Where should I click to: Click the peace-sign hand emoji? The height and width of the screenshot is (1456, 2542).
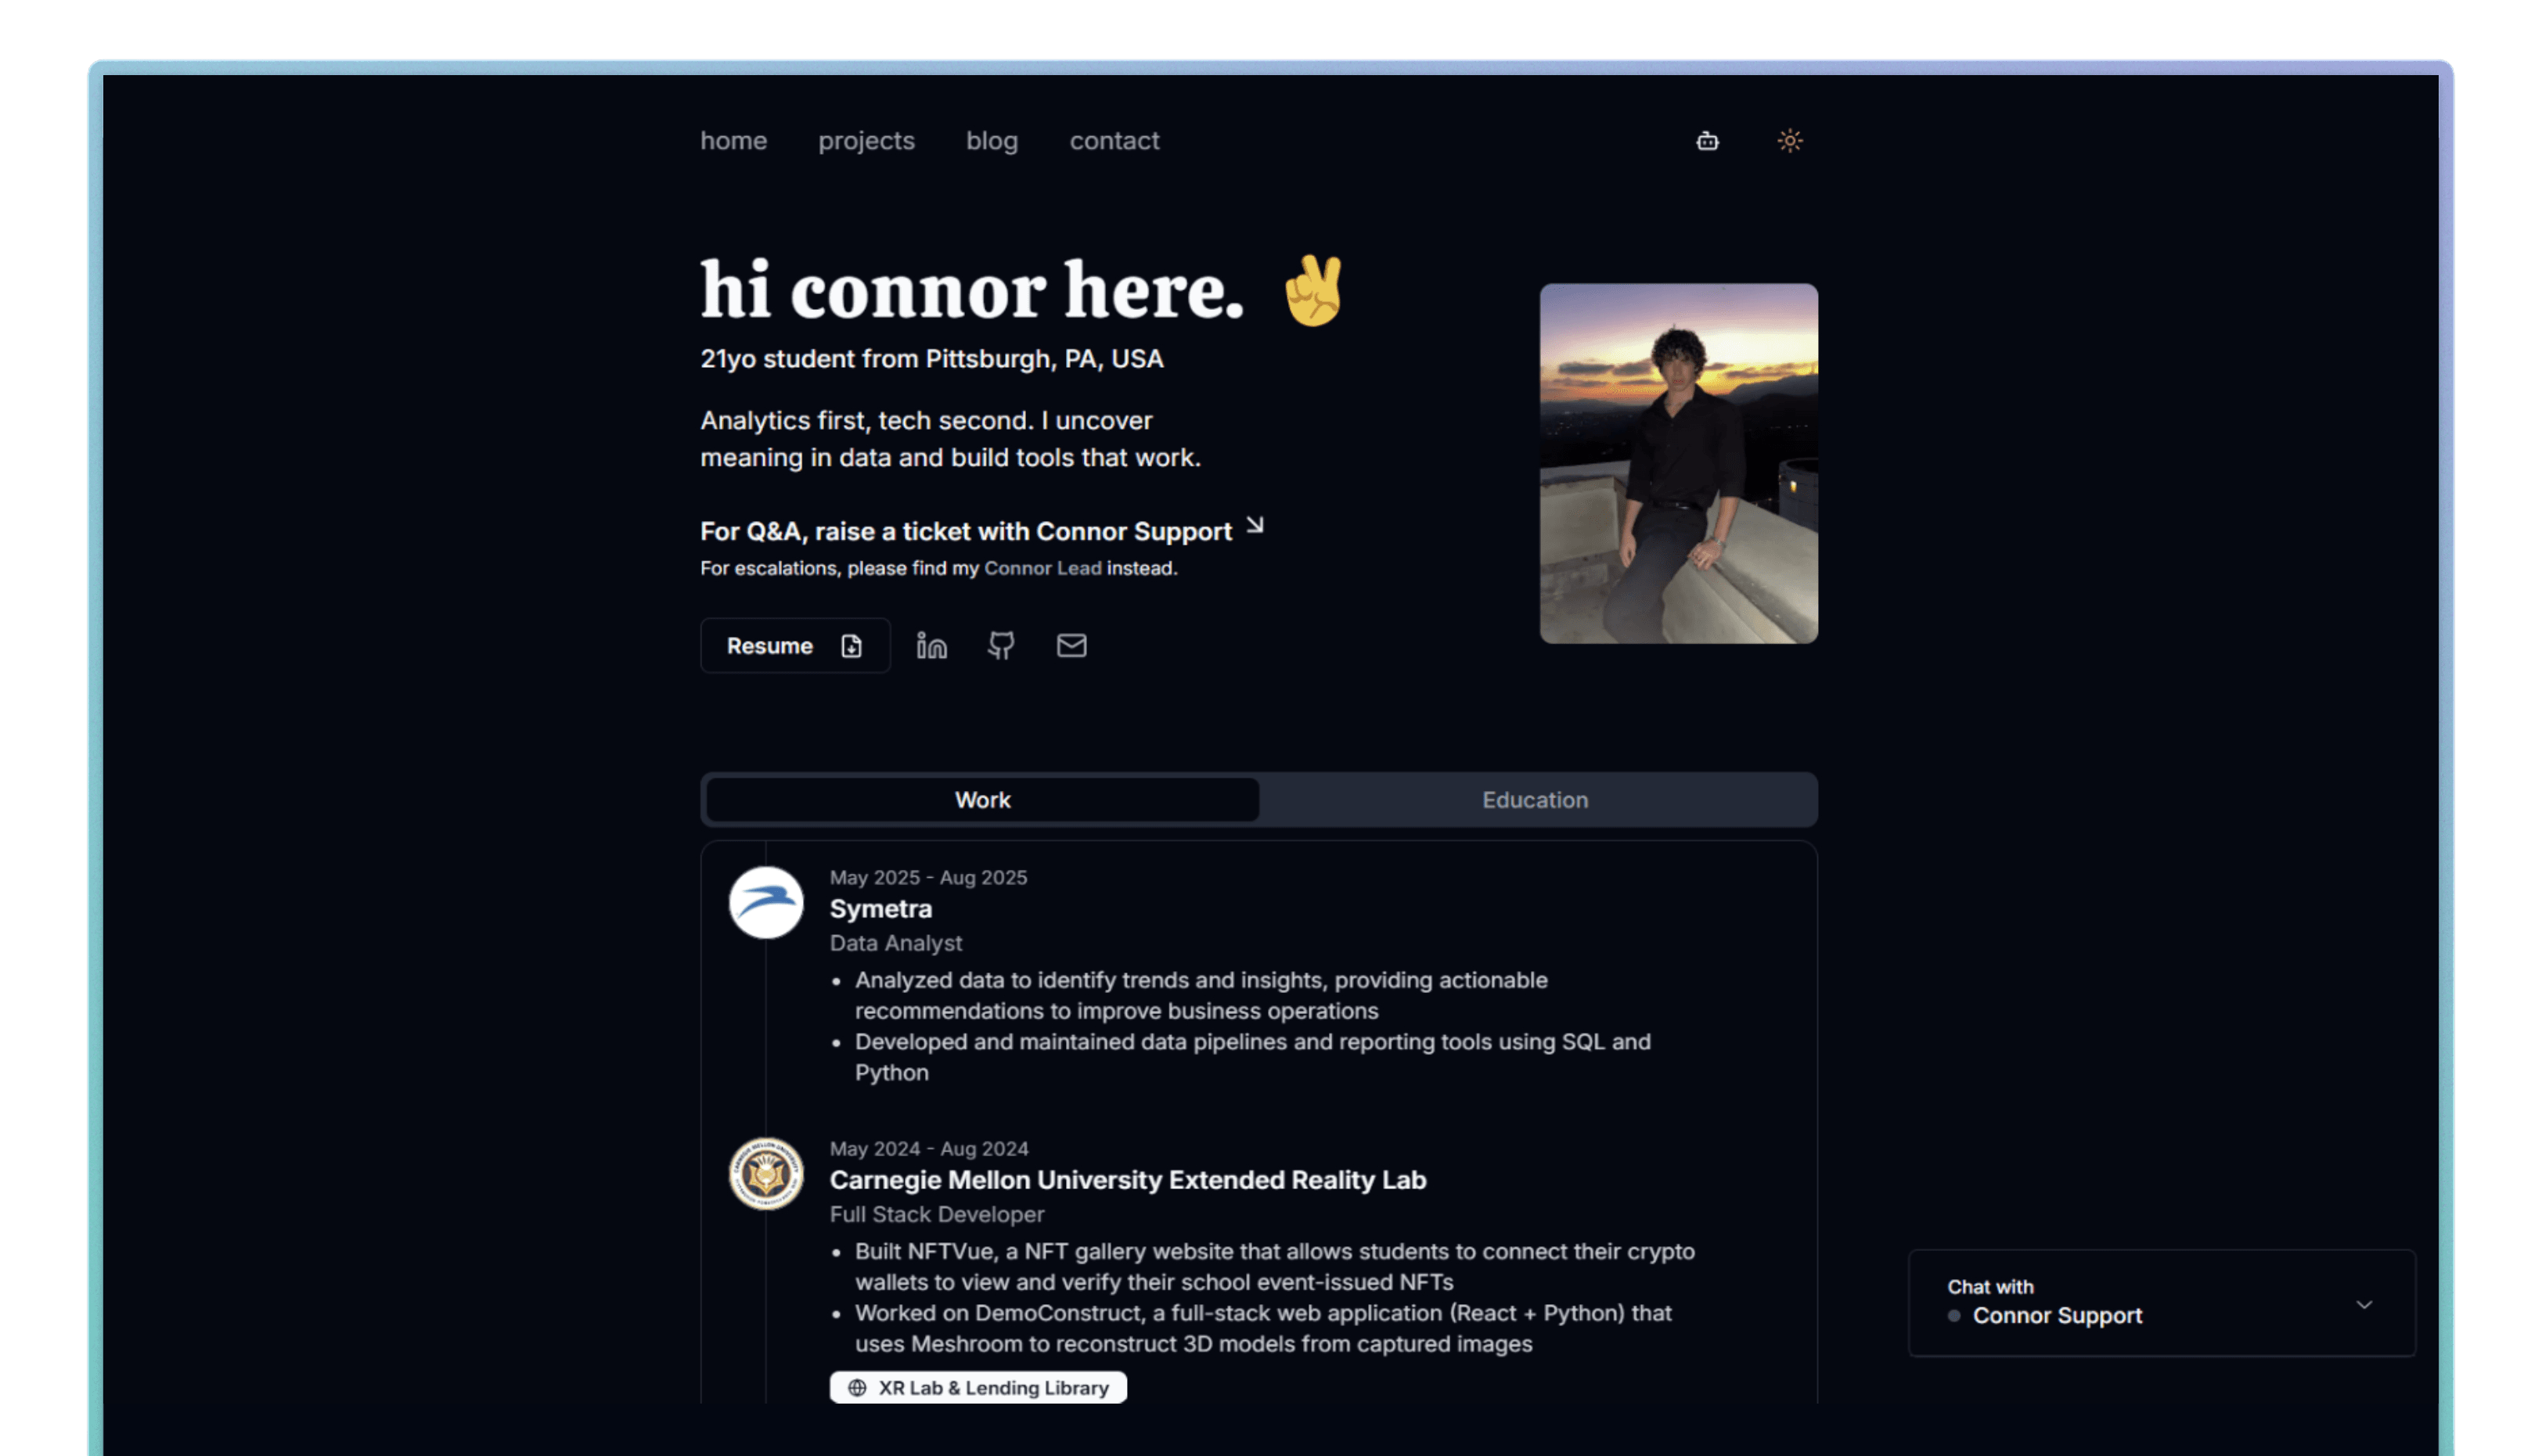pyautogui.click(x=1314, y=291)
